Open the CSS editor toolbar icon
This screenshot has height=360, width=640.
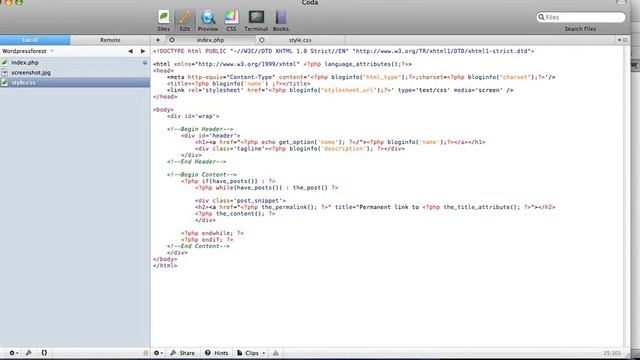click(x=231, y=21)
